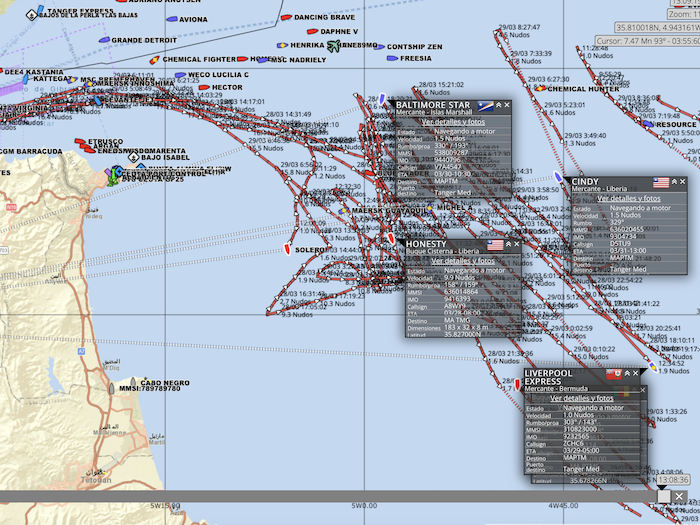Viewport: 700px width, 525px height.
Task: Select the AVIONA ship marker
Action: tap(171, 19)
